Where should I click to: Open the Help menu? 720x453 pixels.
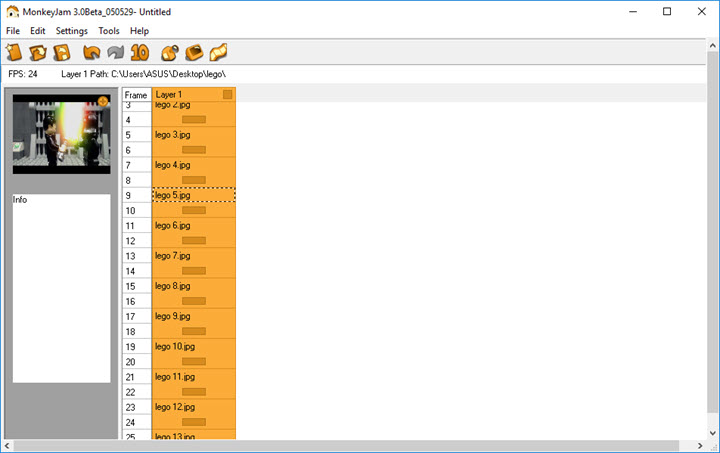[139, 31]
